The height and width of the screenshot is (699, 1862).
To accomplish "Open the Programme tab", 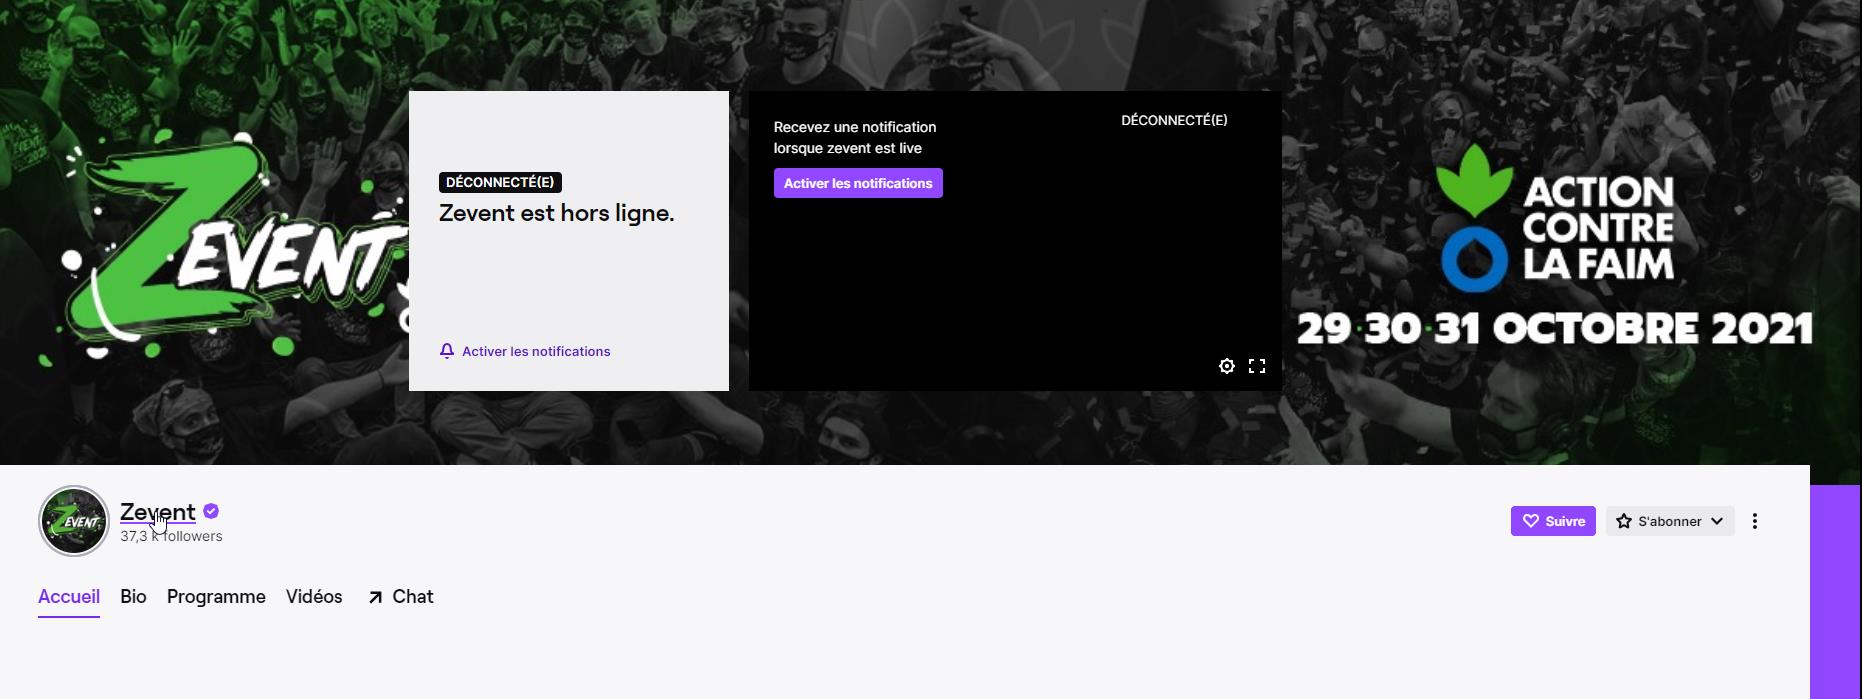I will [x=216, y=597].
